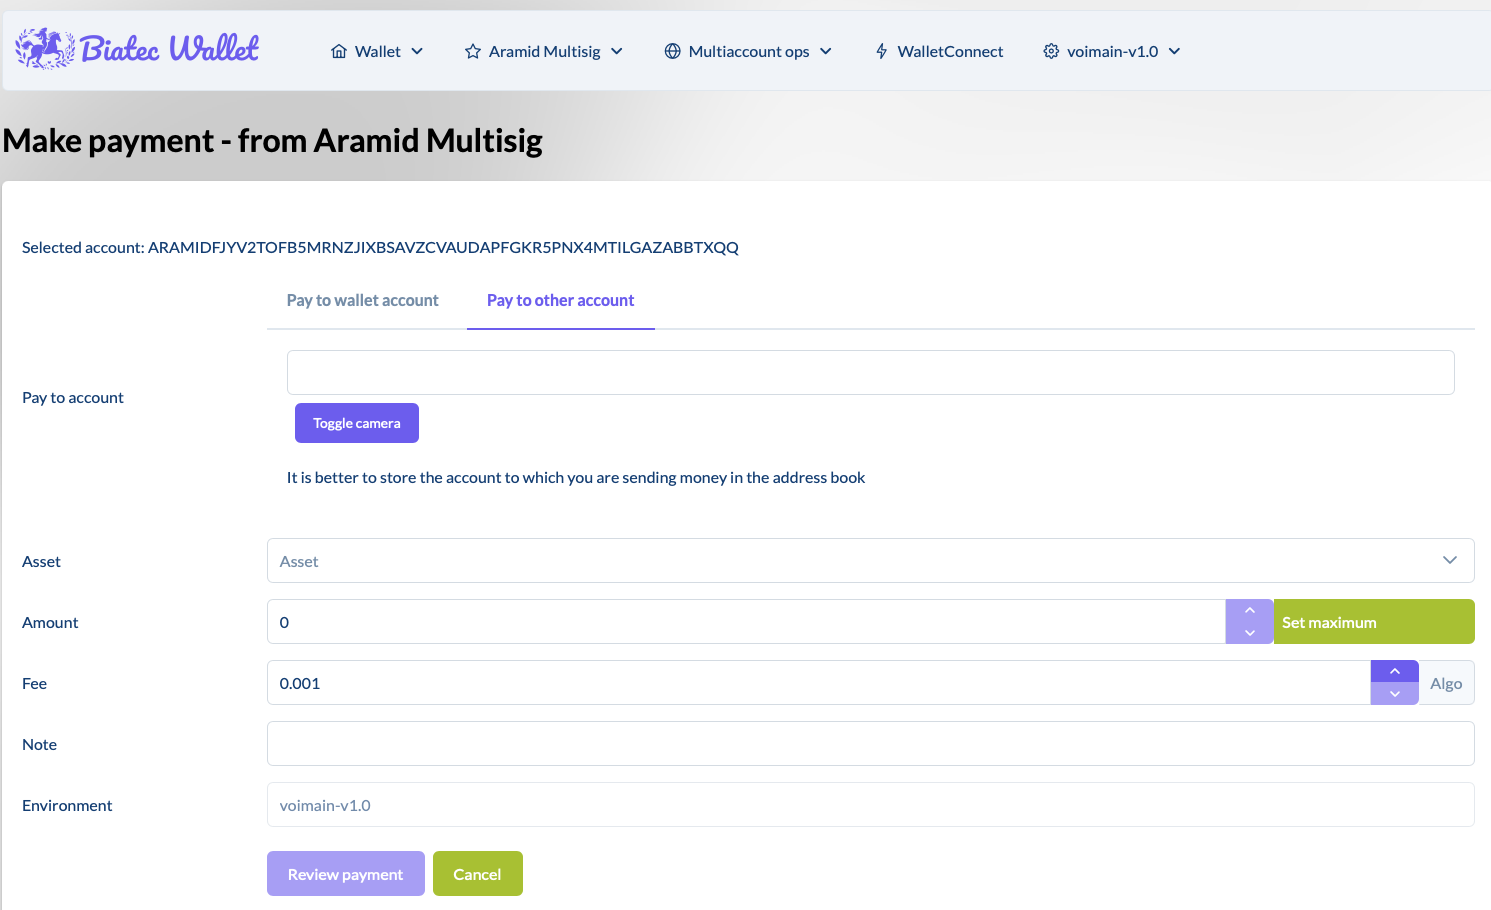1491x910 pixels.
Task: Increase the Fee with up arrow
Action: pos(1394,672)
